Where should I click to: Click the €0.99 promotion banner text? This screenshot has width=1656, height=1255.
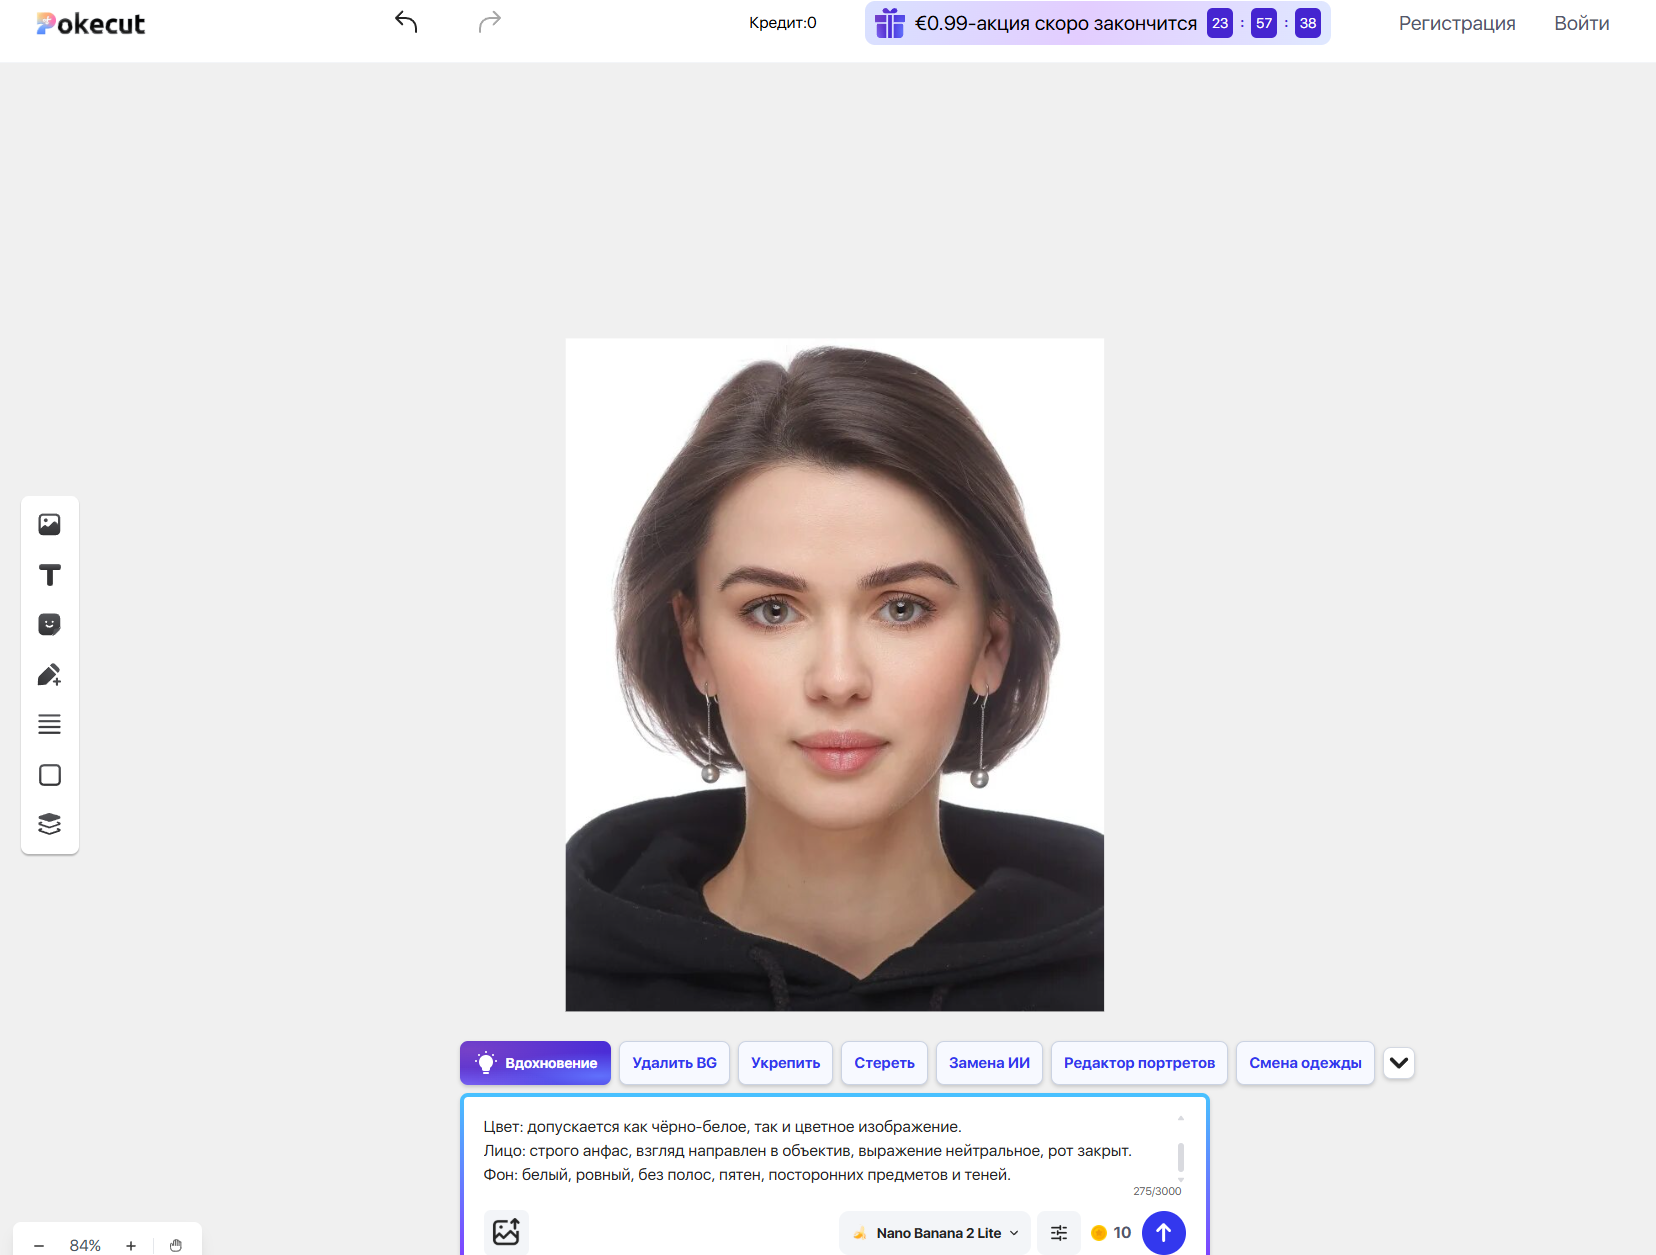point(1055,23)
